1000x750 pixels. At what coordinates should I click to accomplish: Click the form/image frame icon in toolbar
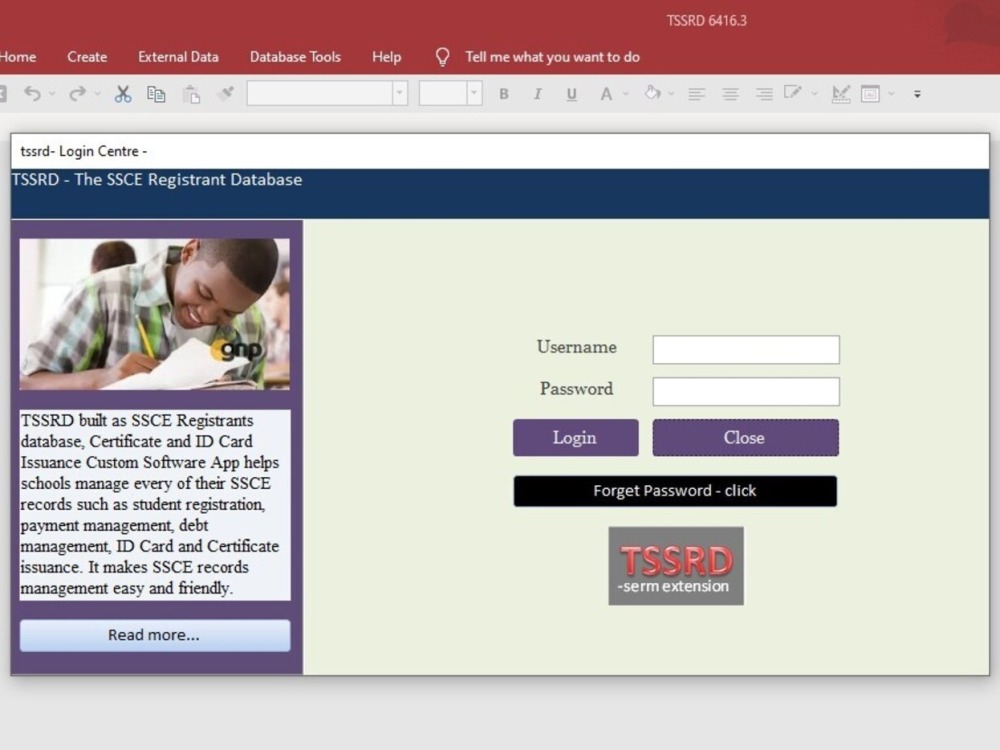pos(871,94)
